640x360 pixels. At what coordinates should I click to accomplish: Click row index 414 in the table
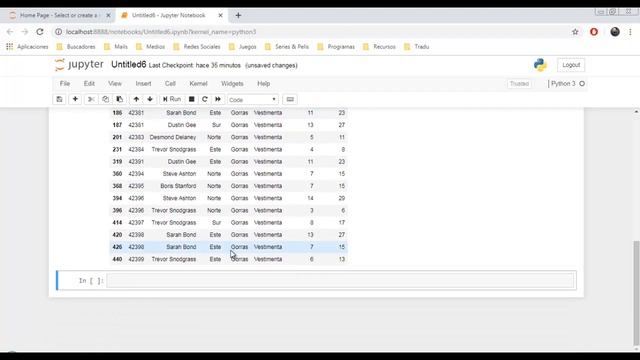[x=117, y=222]
